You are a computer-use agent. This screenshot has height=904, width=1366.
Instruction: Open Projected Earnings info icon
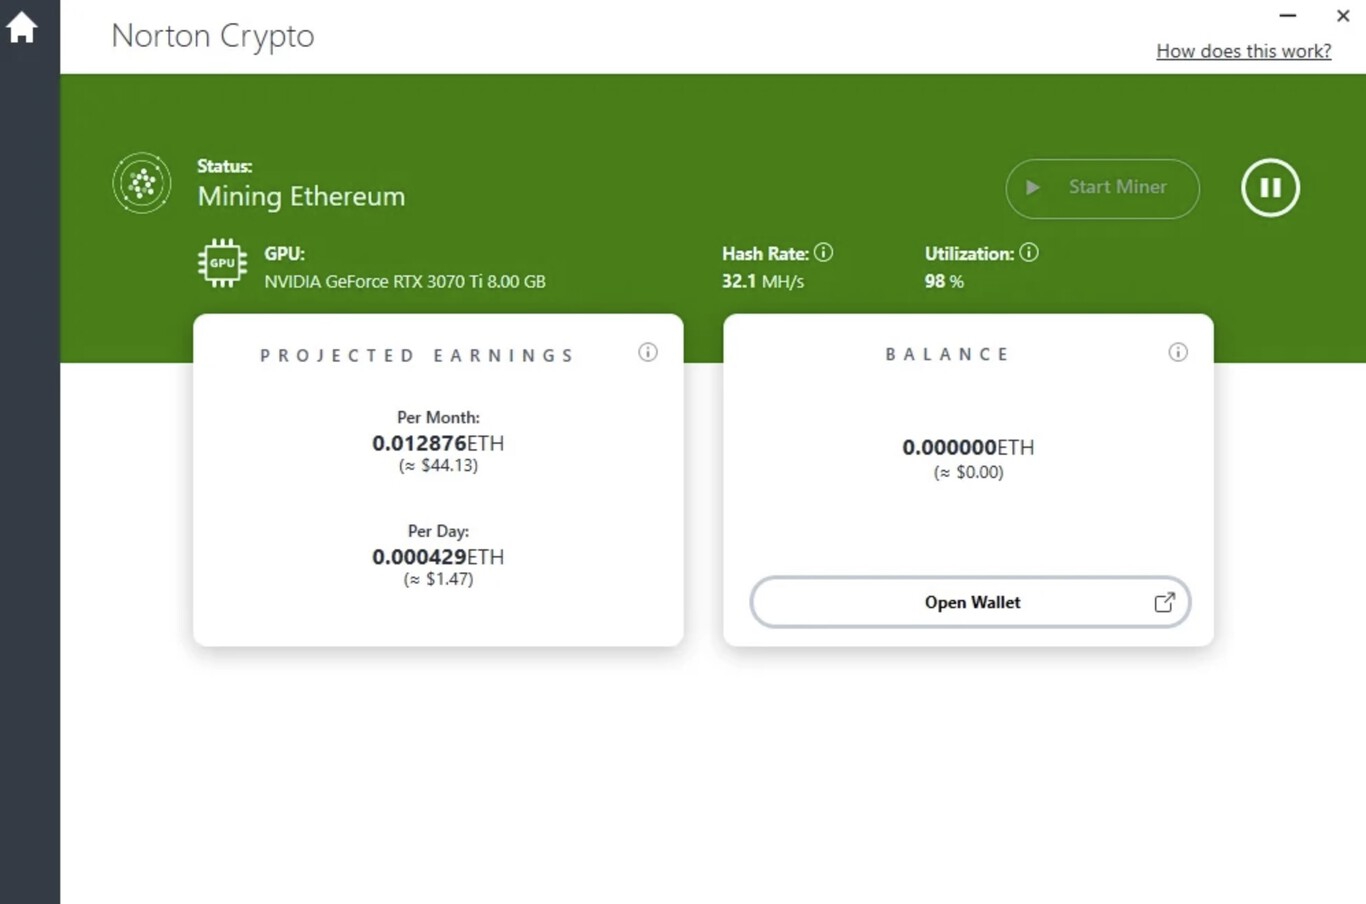(648, 352)
